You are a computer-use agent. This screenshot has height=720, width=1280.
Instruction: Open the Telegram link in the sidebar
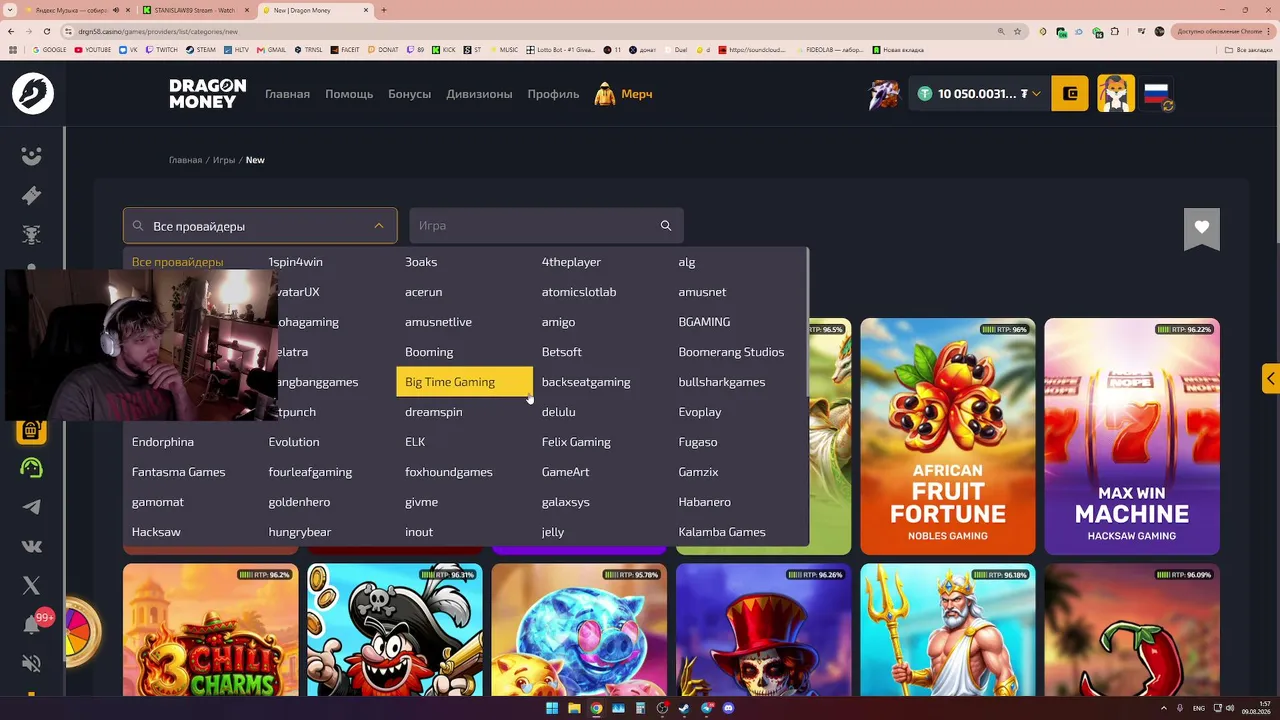32,507
